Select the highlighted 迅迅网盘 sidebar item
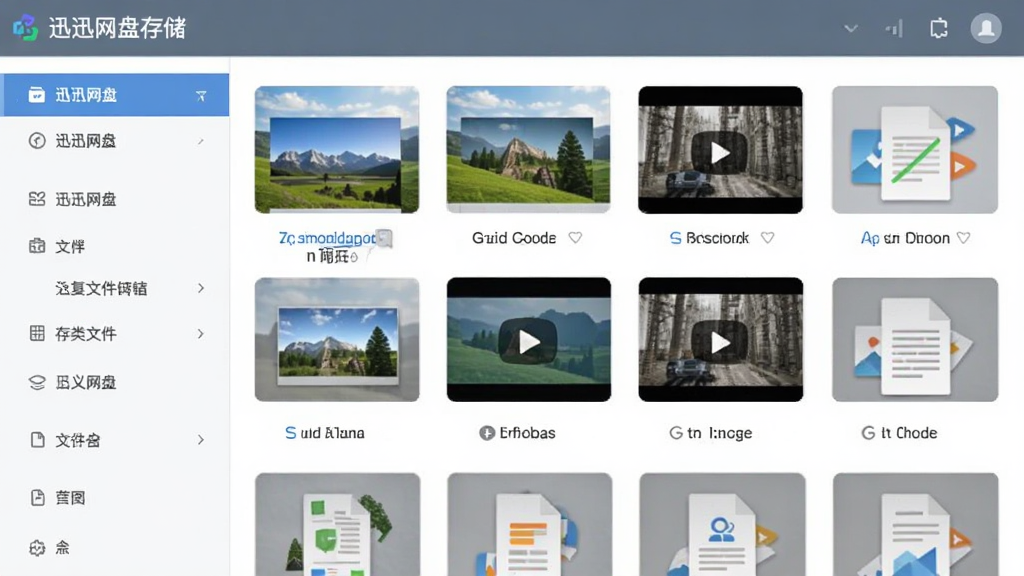 (x=115, y=95)
